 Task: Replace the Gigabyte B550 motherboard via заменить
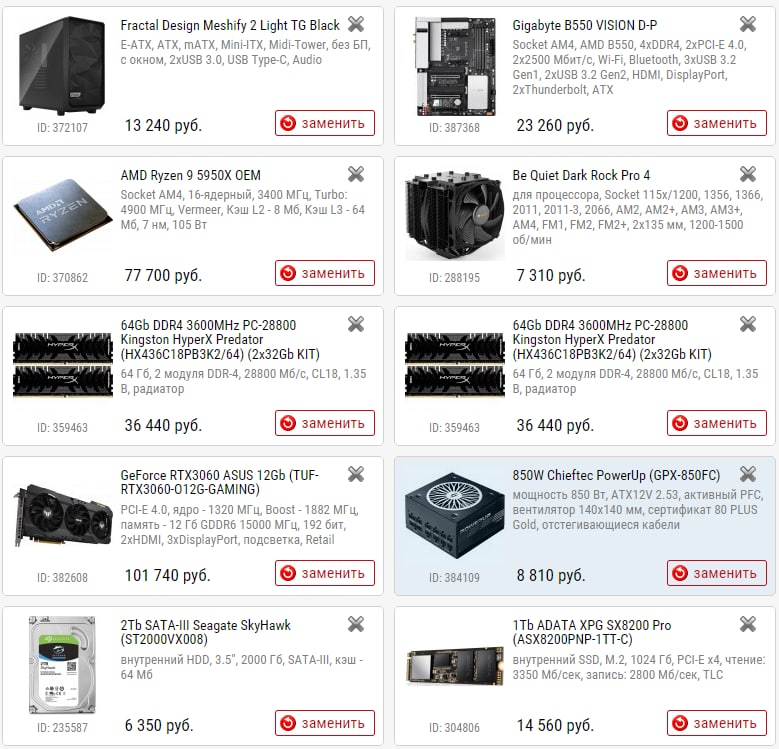pyautogui.click(x=717, y=123)
